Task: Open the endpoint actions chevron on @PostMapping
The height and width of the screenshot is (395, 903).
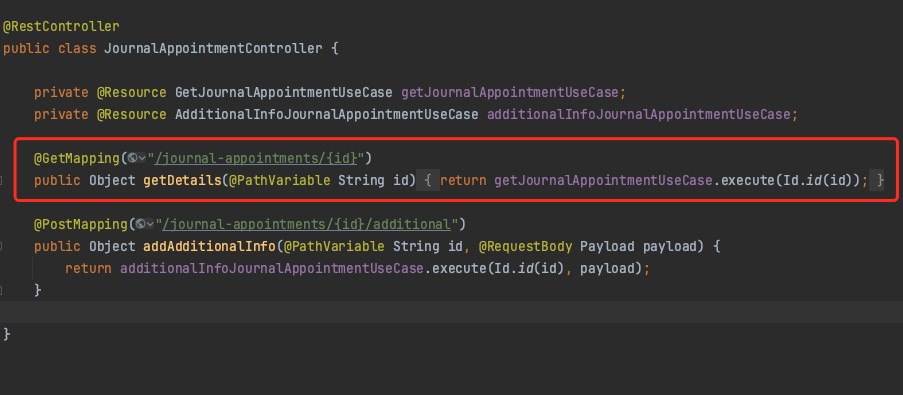Action: click(x=150, y=224)
